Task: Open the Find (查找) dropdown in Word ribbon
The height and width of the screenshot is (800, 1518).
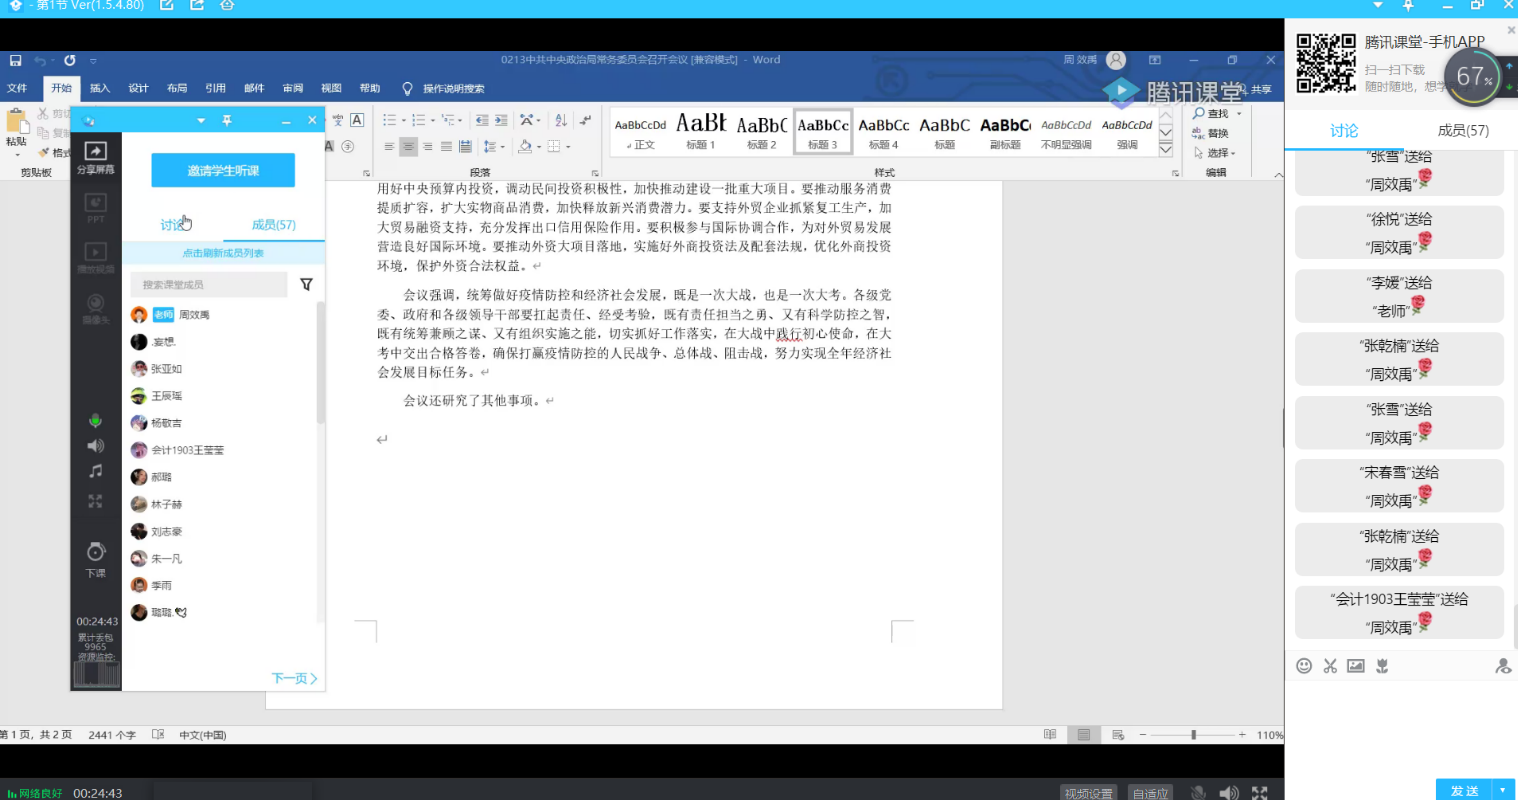Action: pos(1239,114)
